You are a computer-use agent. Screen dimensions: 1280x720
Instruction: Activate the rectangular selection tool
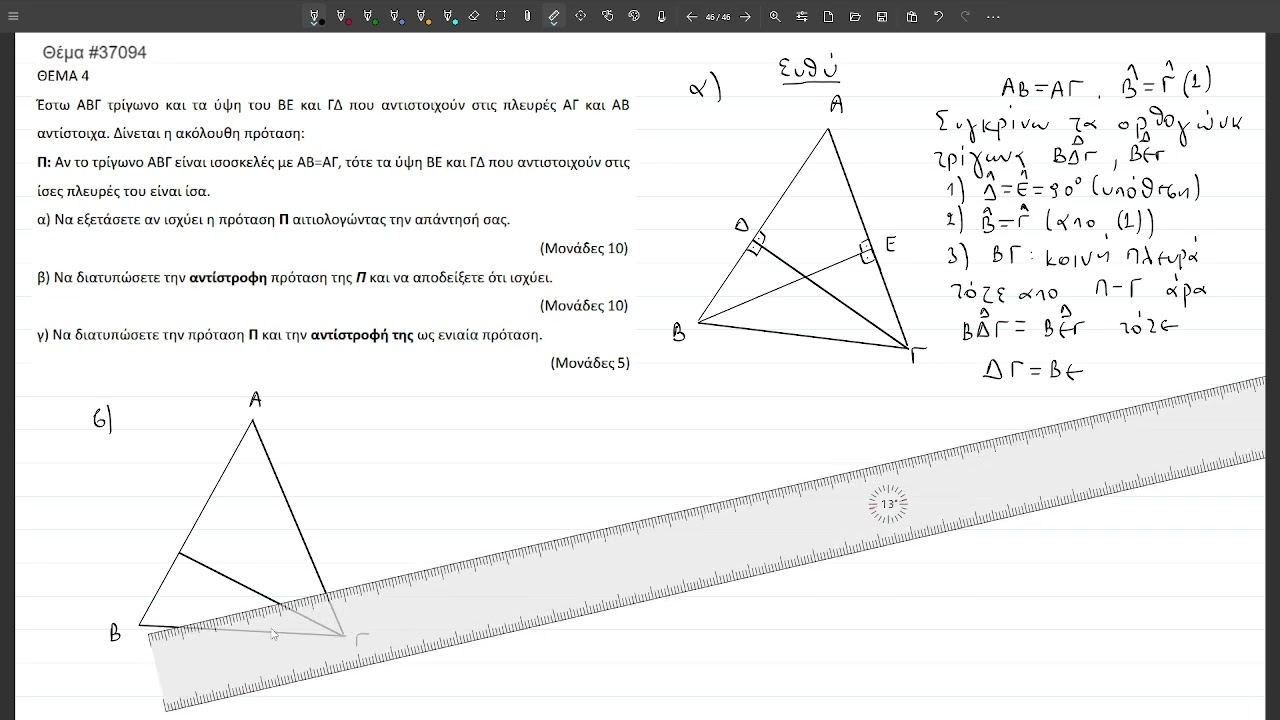[501, 16]
